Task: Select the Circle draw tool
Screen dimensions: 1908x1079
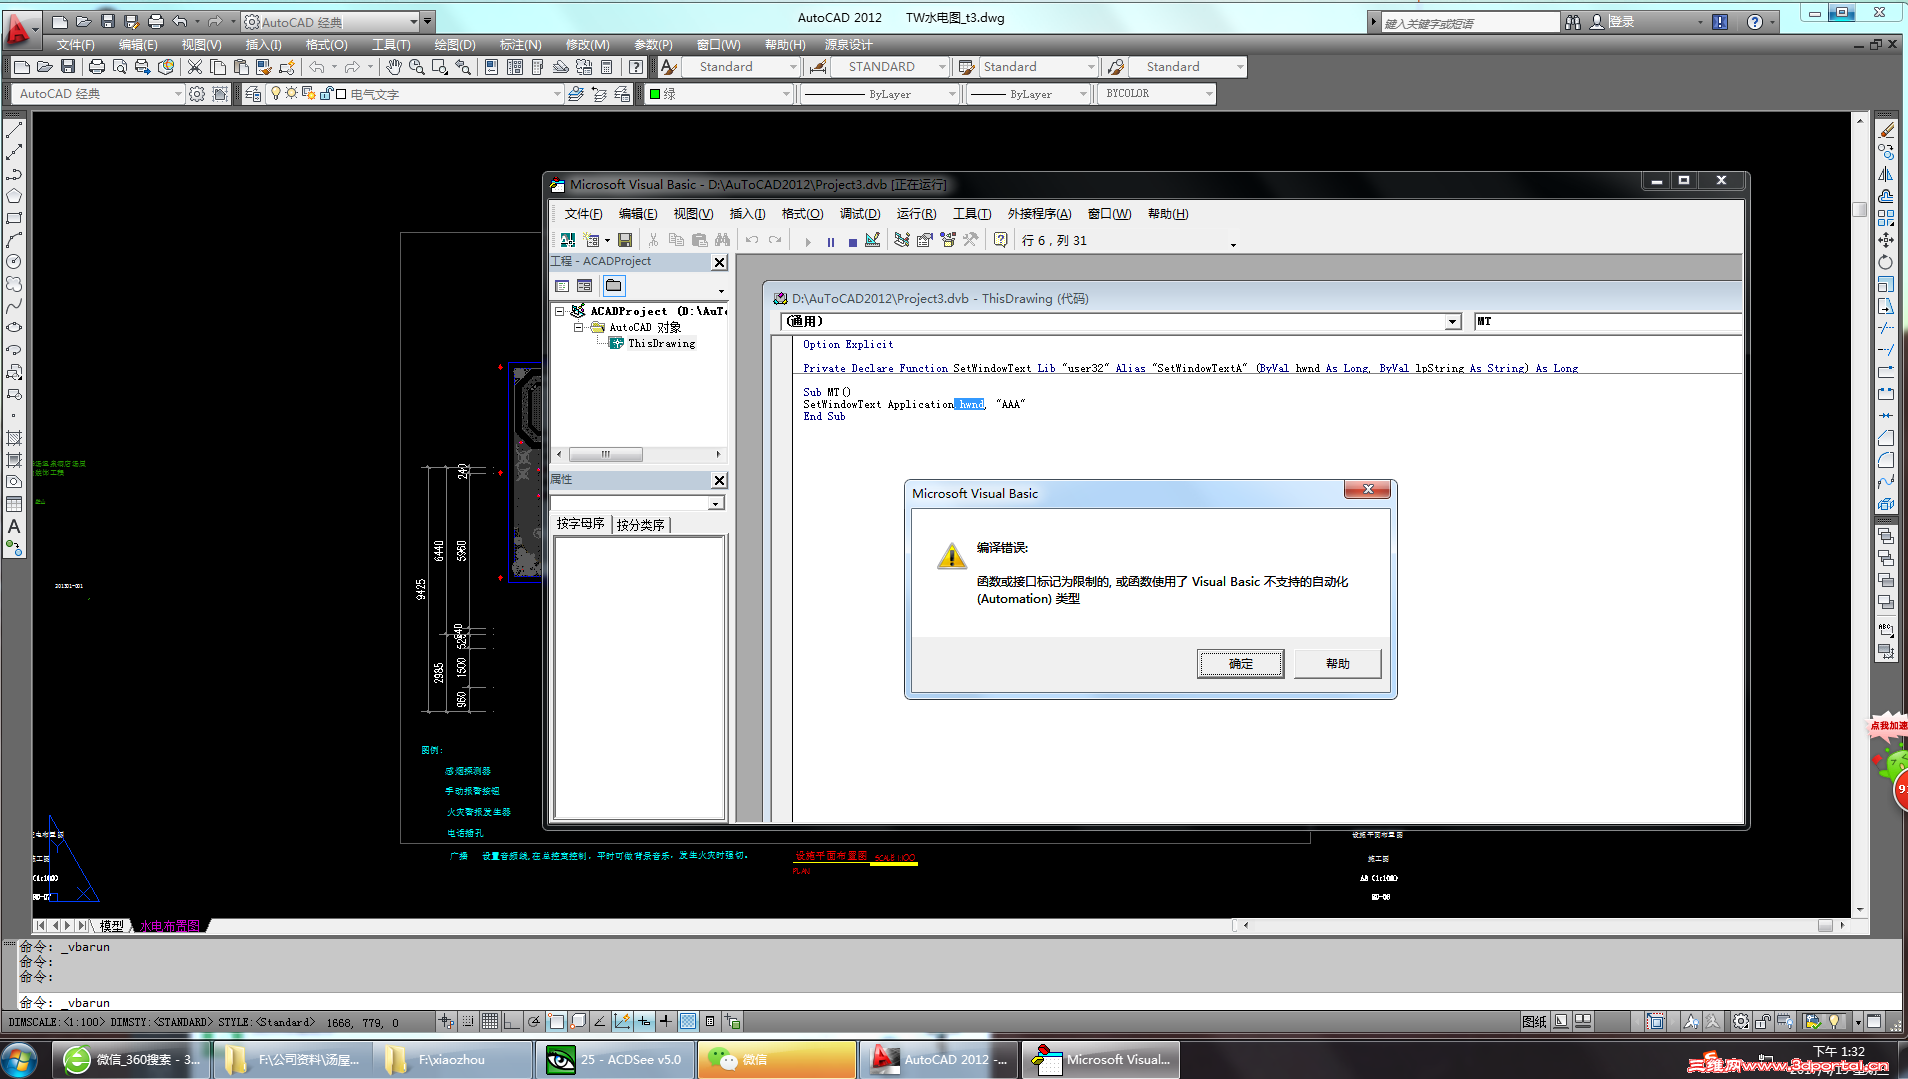Action: (x=14, y=262)
